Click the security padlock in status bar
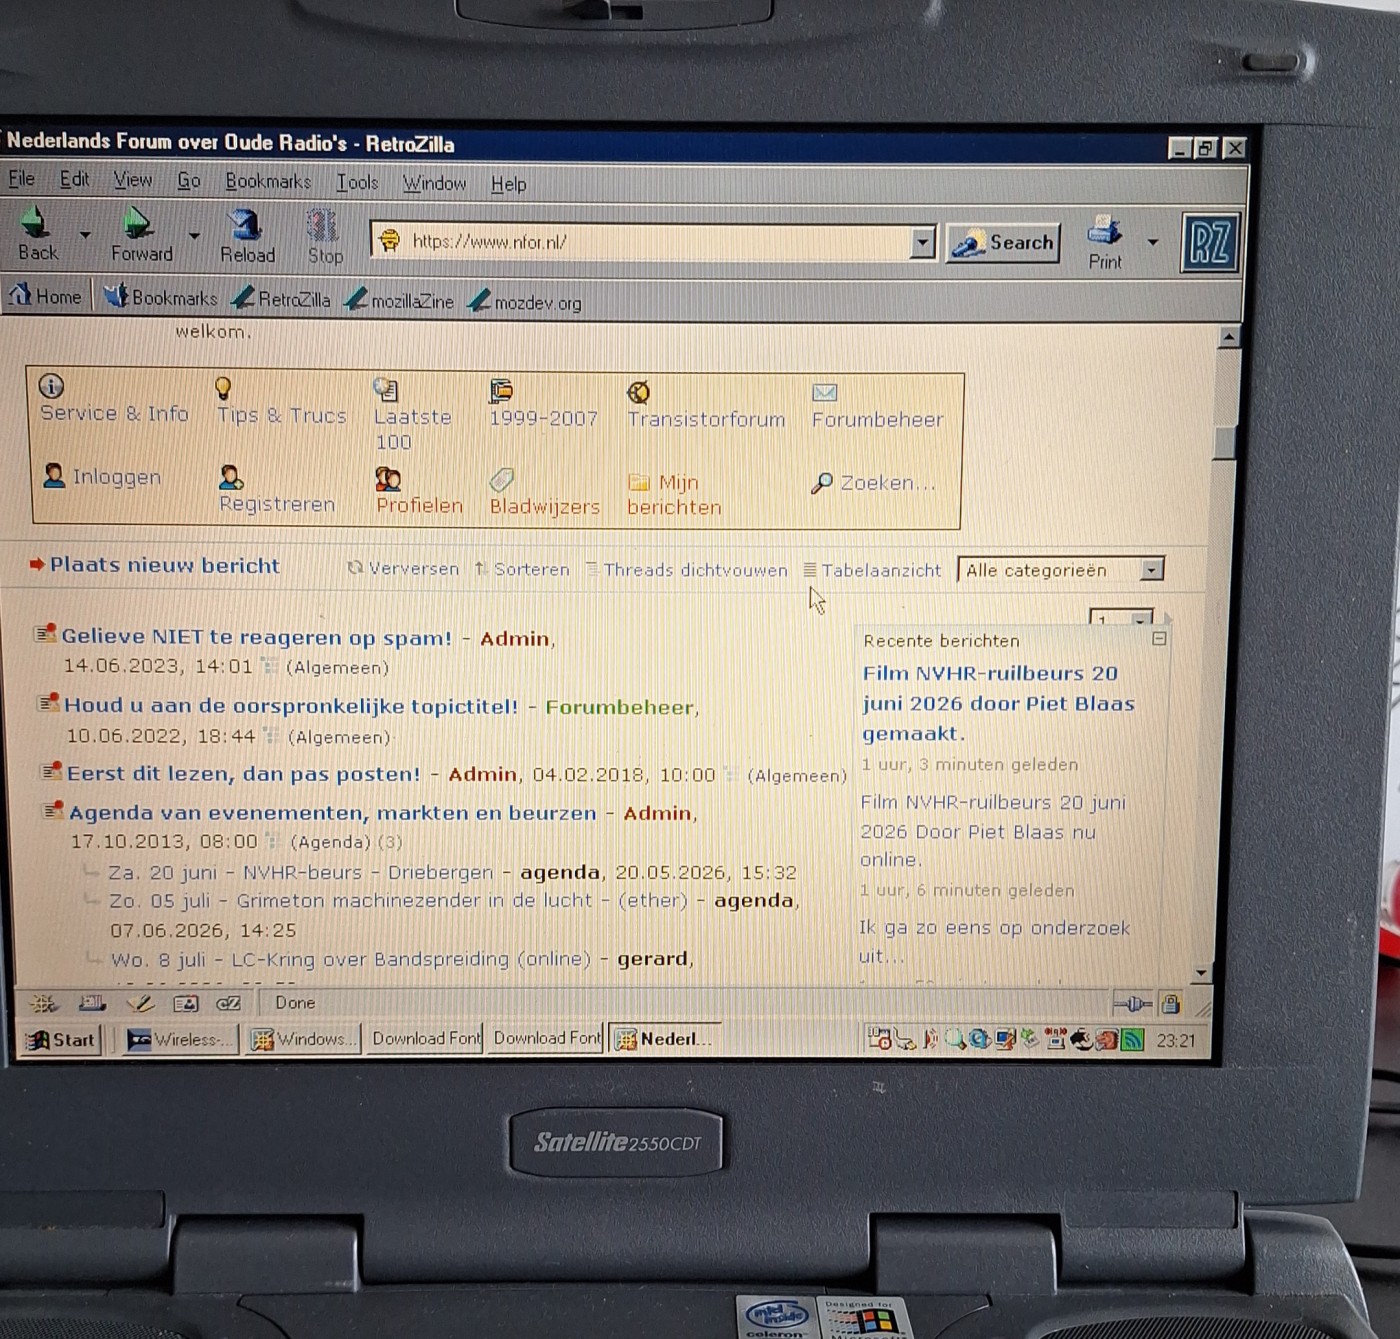The height and width of the screenshot is (1339, 1400). tap(1171, 1003)
